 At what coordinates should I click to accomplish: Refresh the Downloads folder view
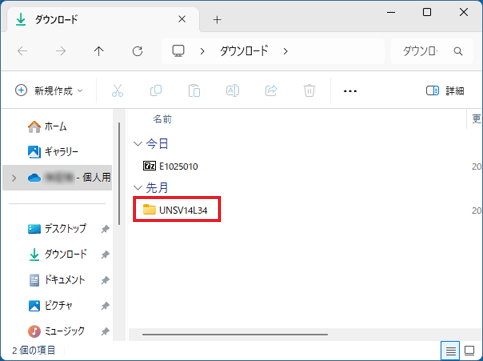137,51
